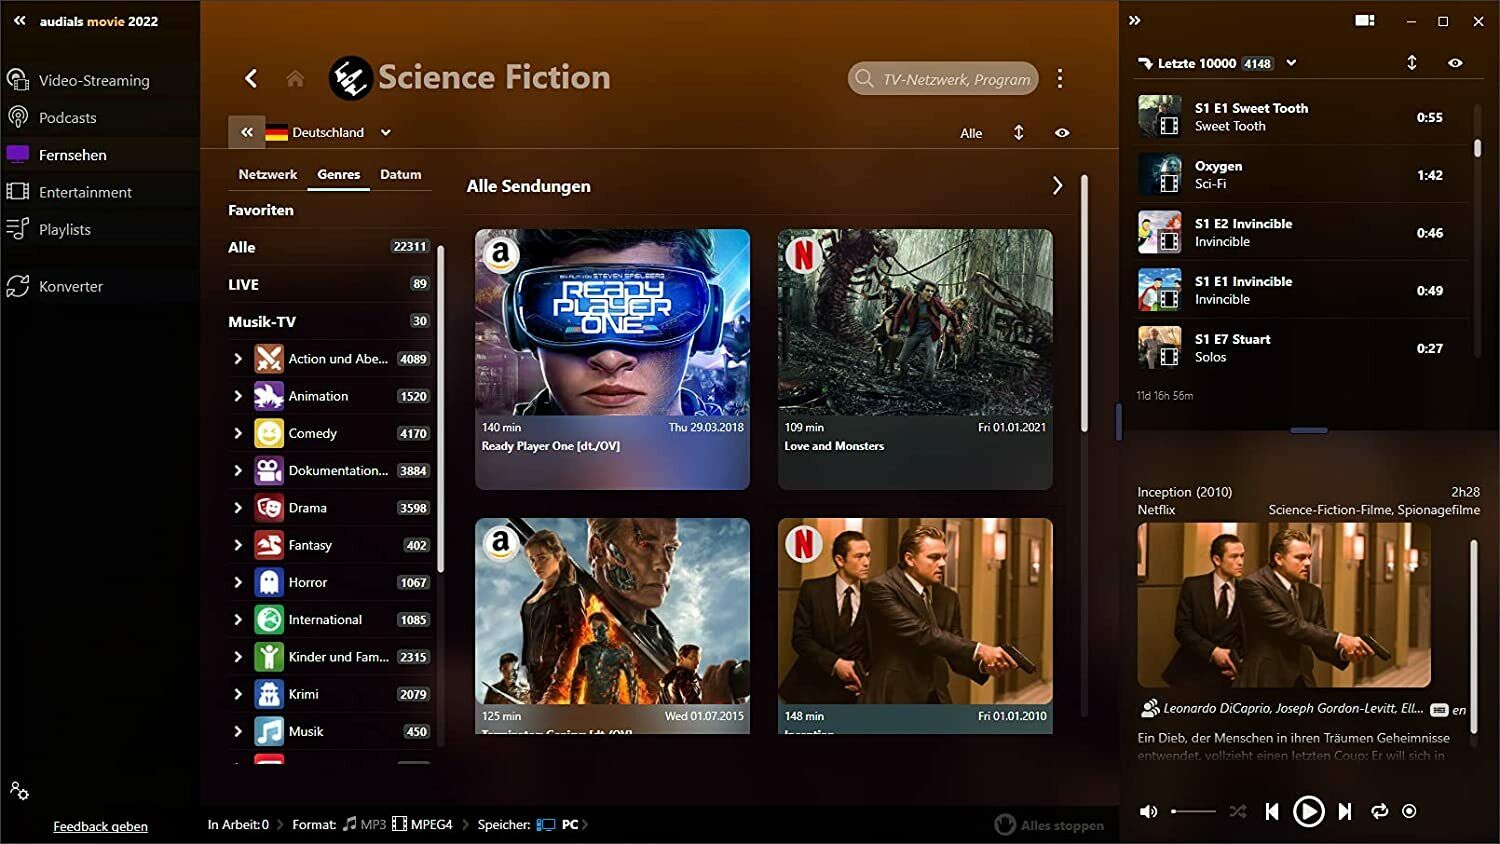The image size is (1500, 844).
Task: Expand the Letzte 10000 list dropdown
Action: (x=1291, y=63)
